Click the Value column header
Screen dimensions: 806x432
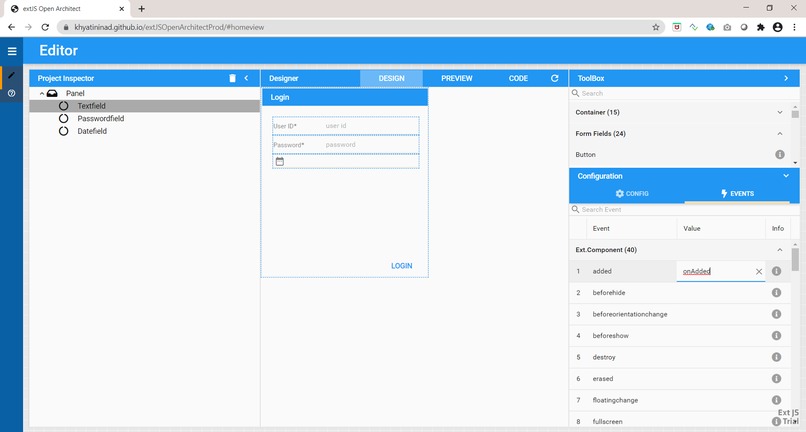coord(721,228)
